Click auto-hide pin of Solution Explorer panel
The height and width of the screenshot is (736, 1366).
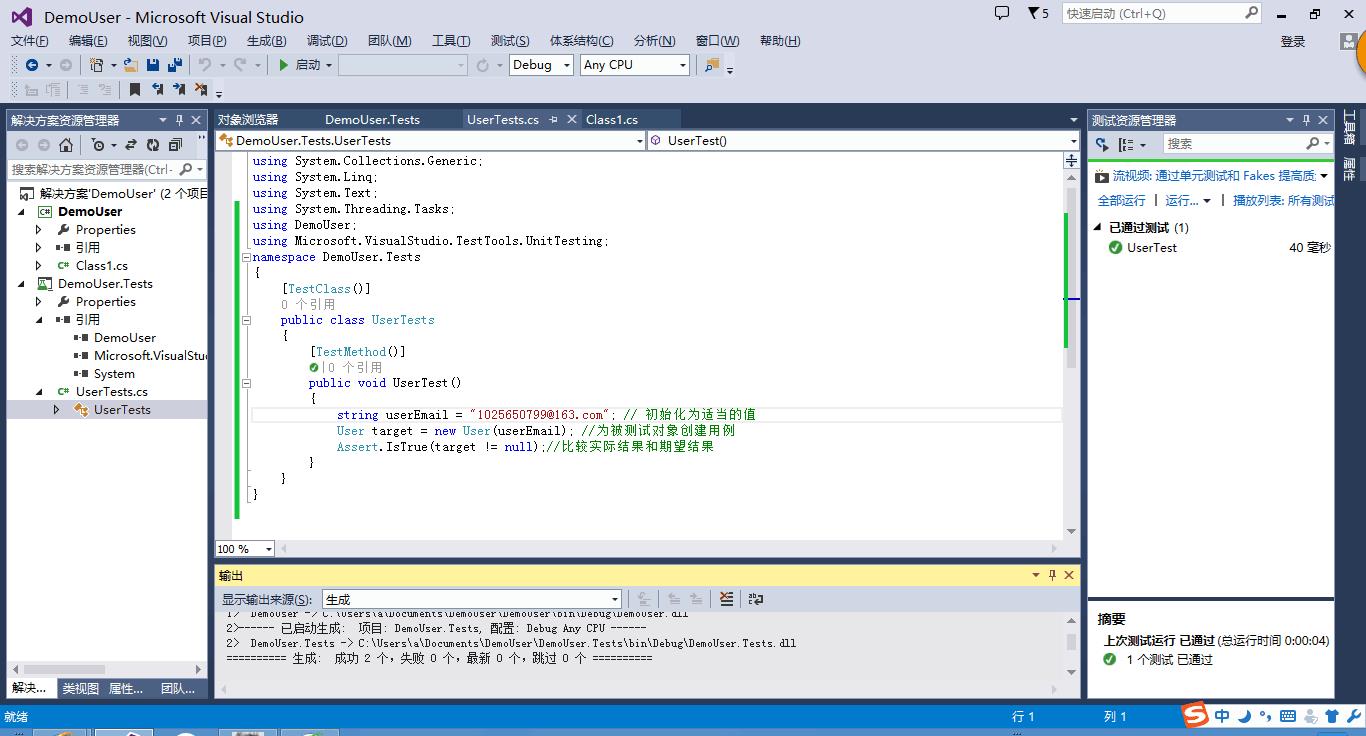180,120
